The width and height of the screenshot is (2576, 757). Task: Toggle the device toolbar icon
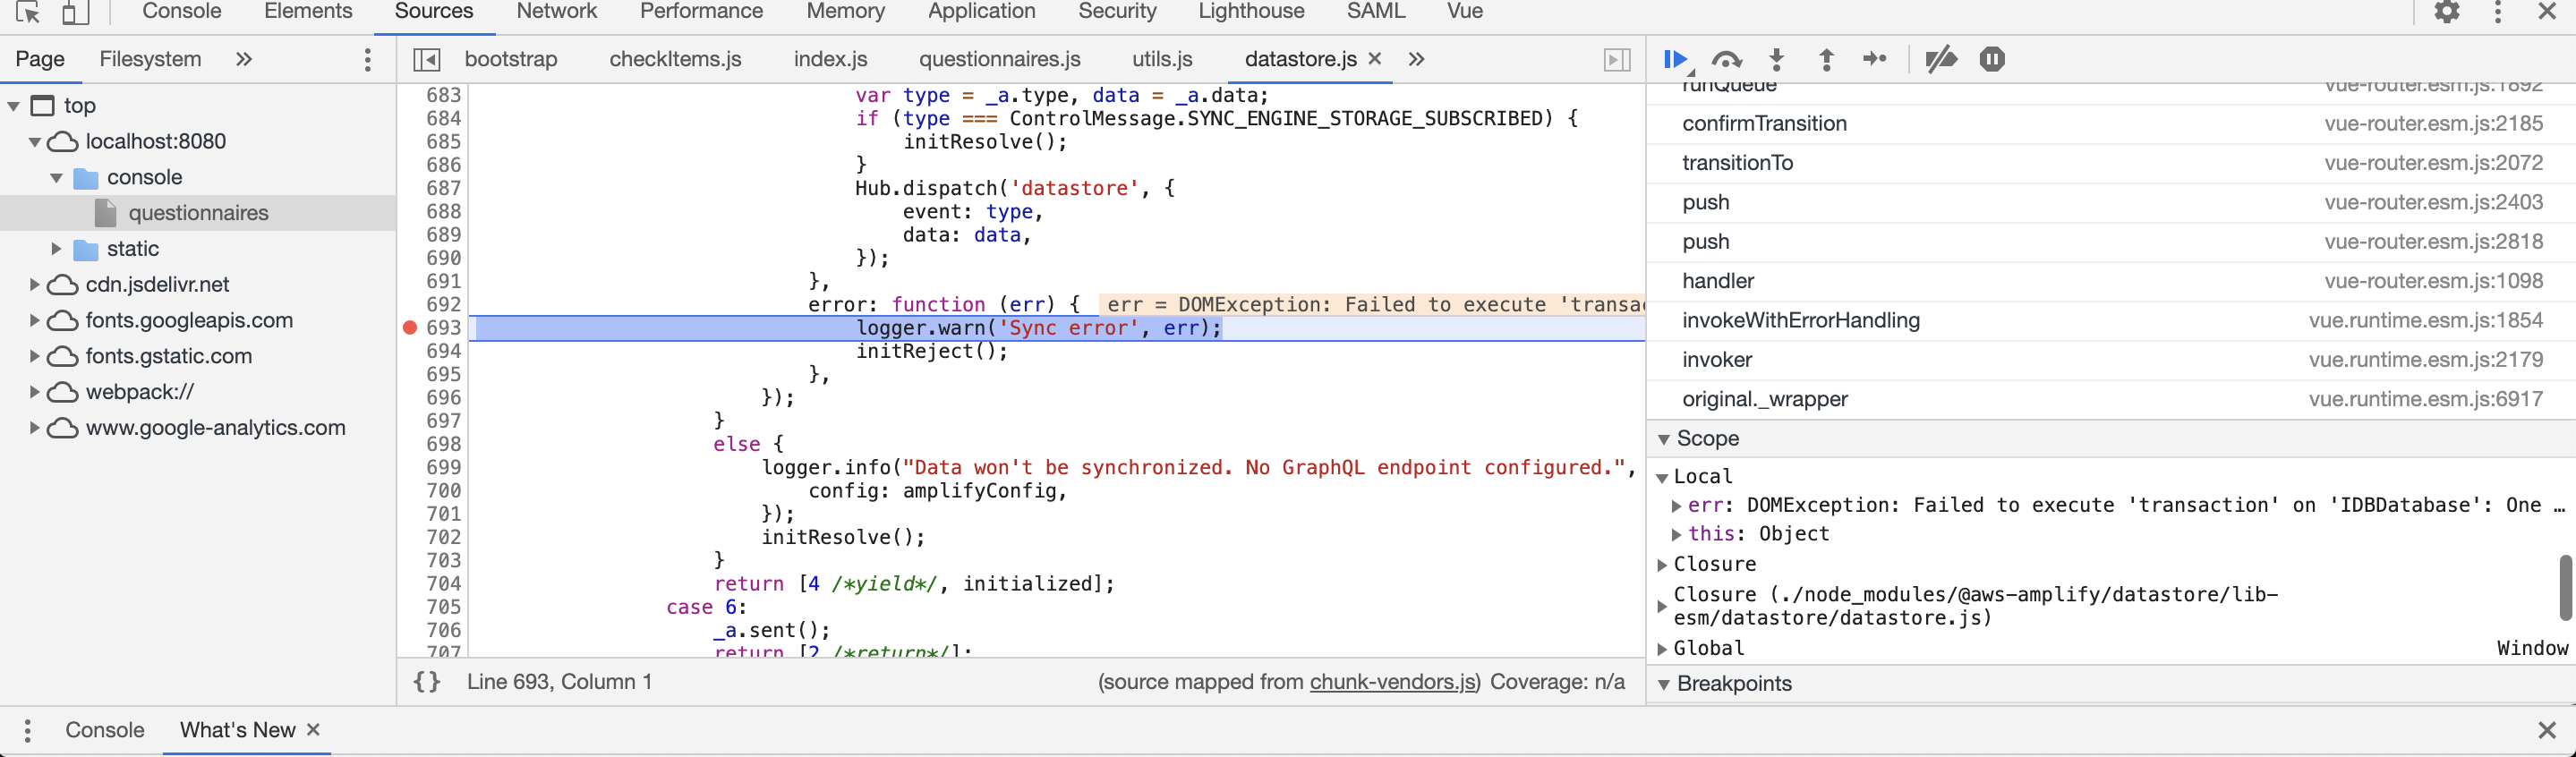coord(75,12)
